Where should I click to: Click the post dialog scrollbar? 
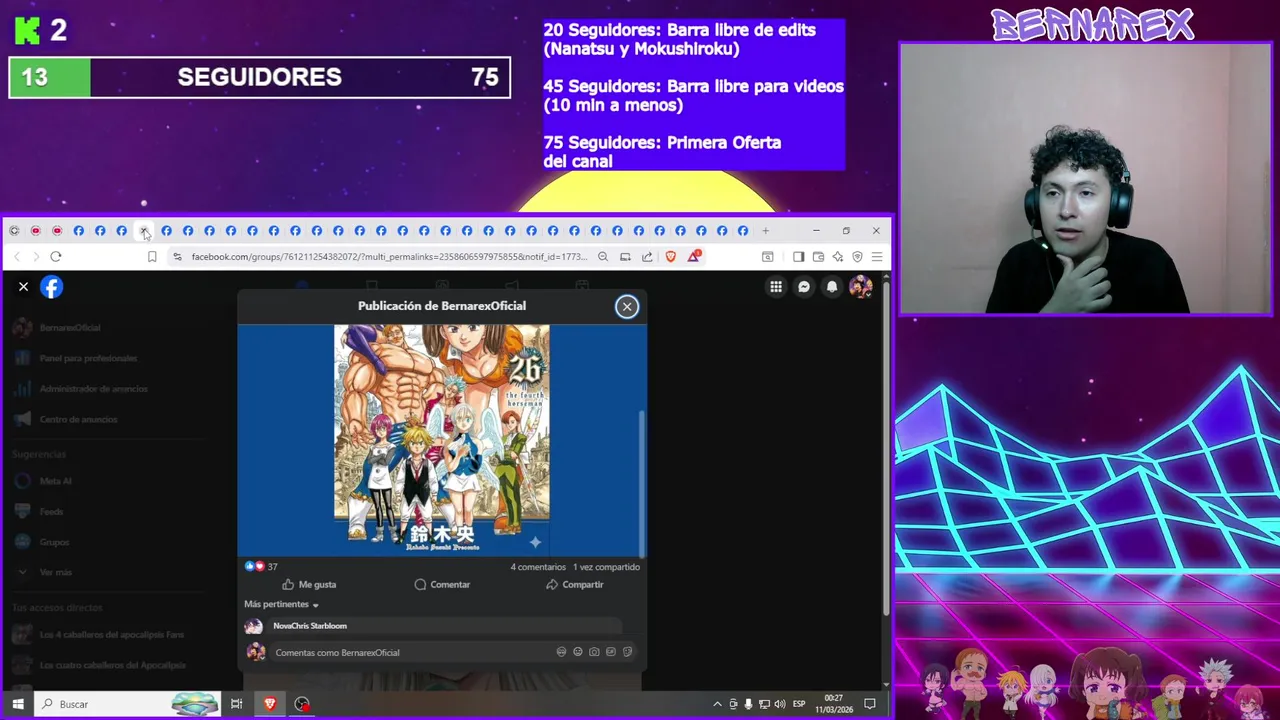[x=642, y=483]
